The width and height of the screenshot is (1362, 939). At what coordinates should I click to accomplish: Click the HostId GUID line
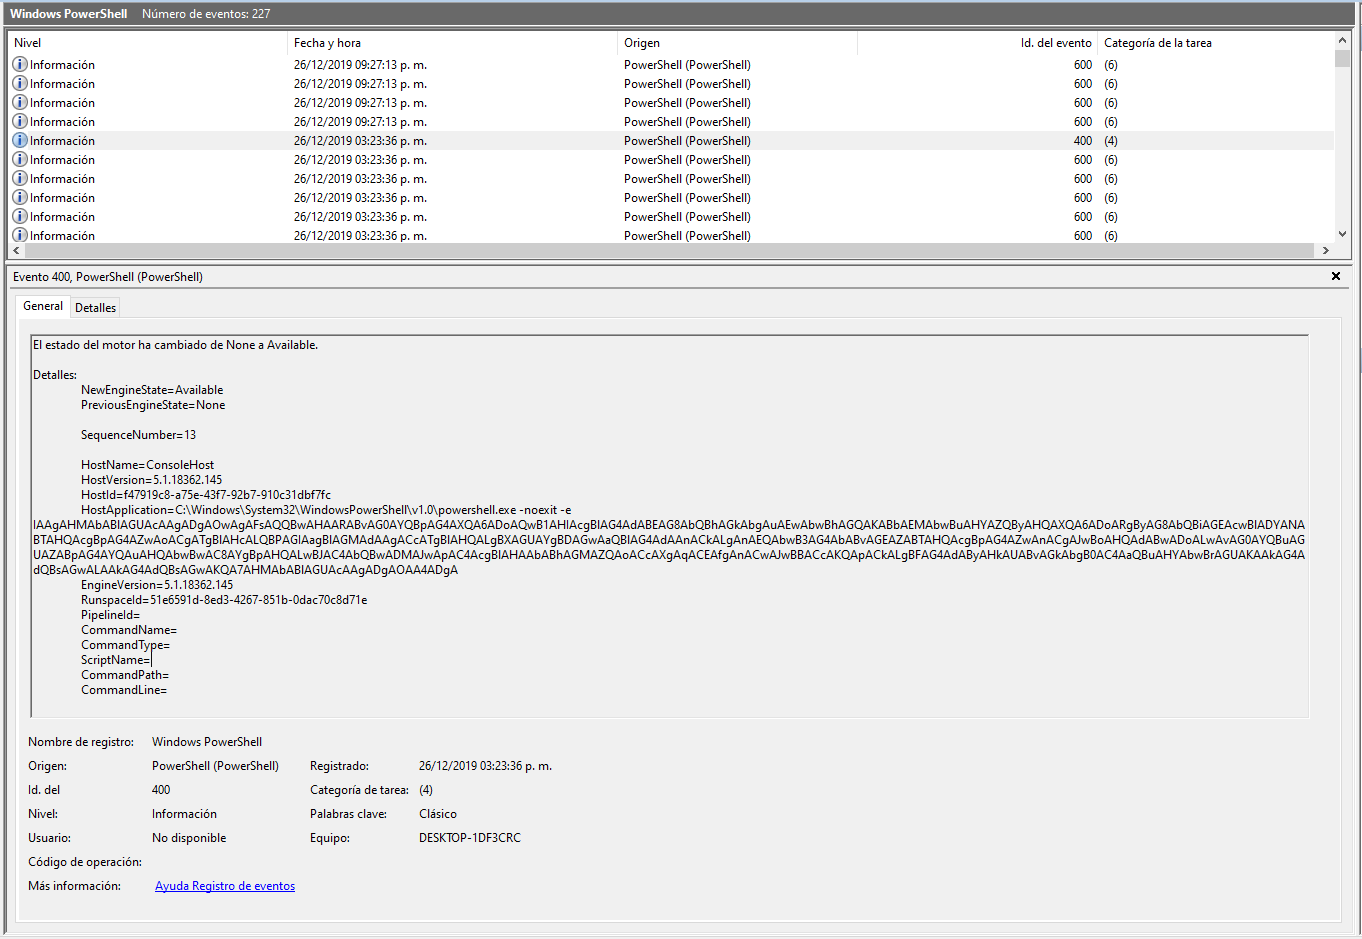[x=206, y=495]
